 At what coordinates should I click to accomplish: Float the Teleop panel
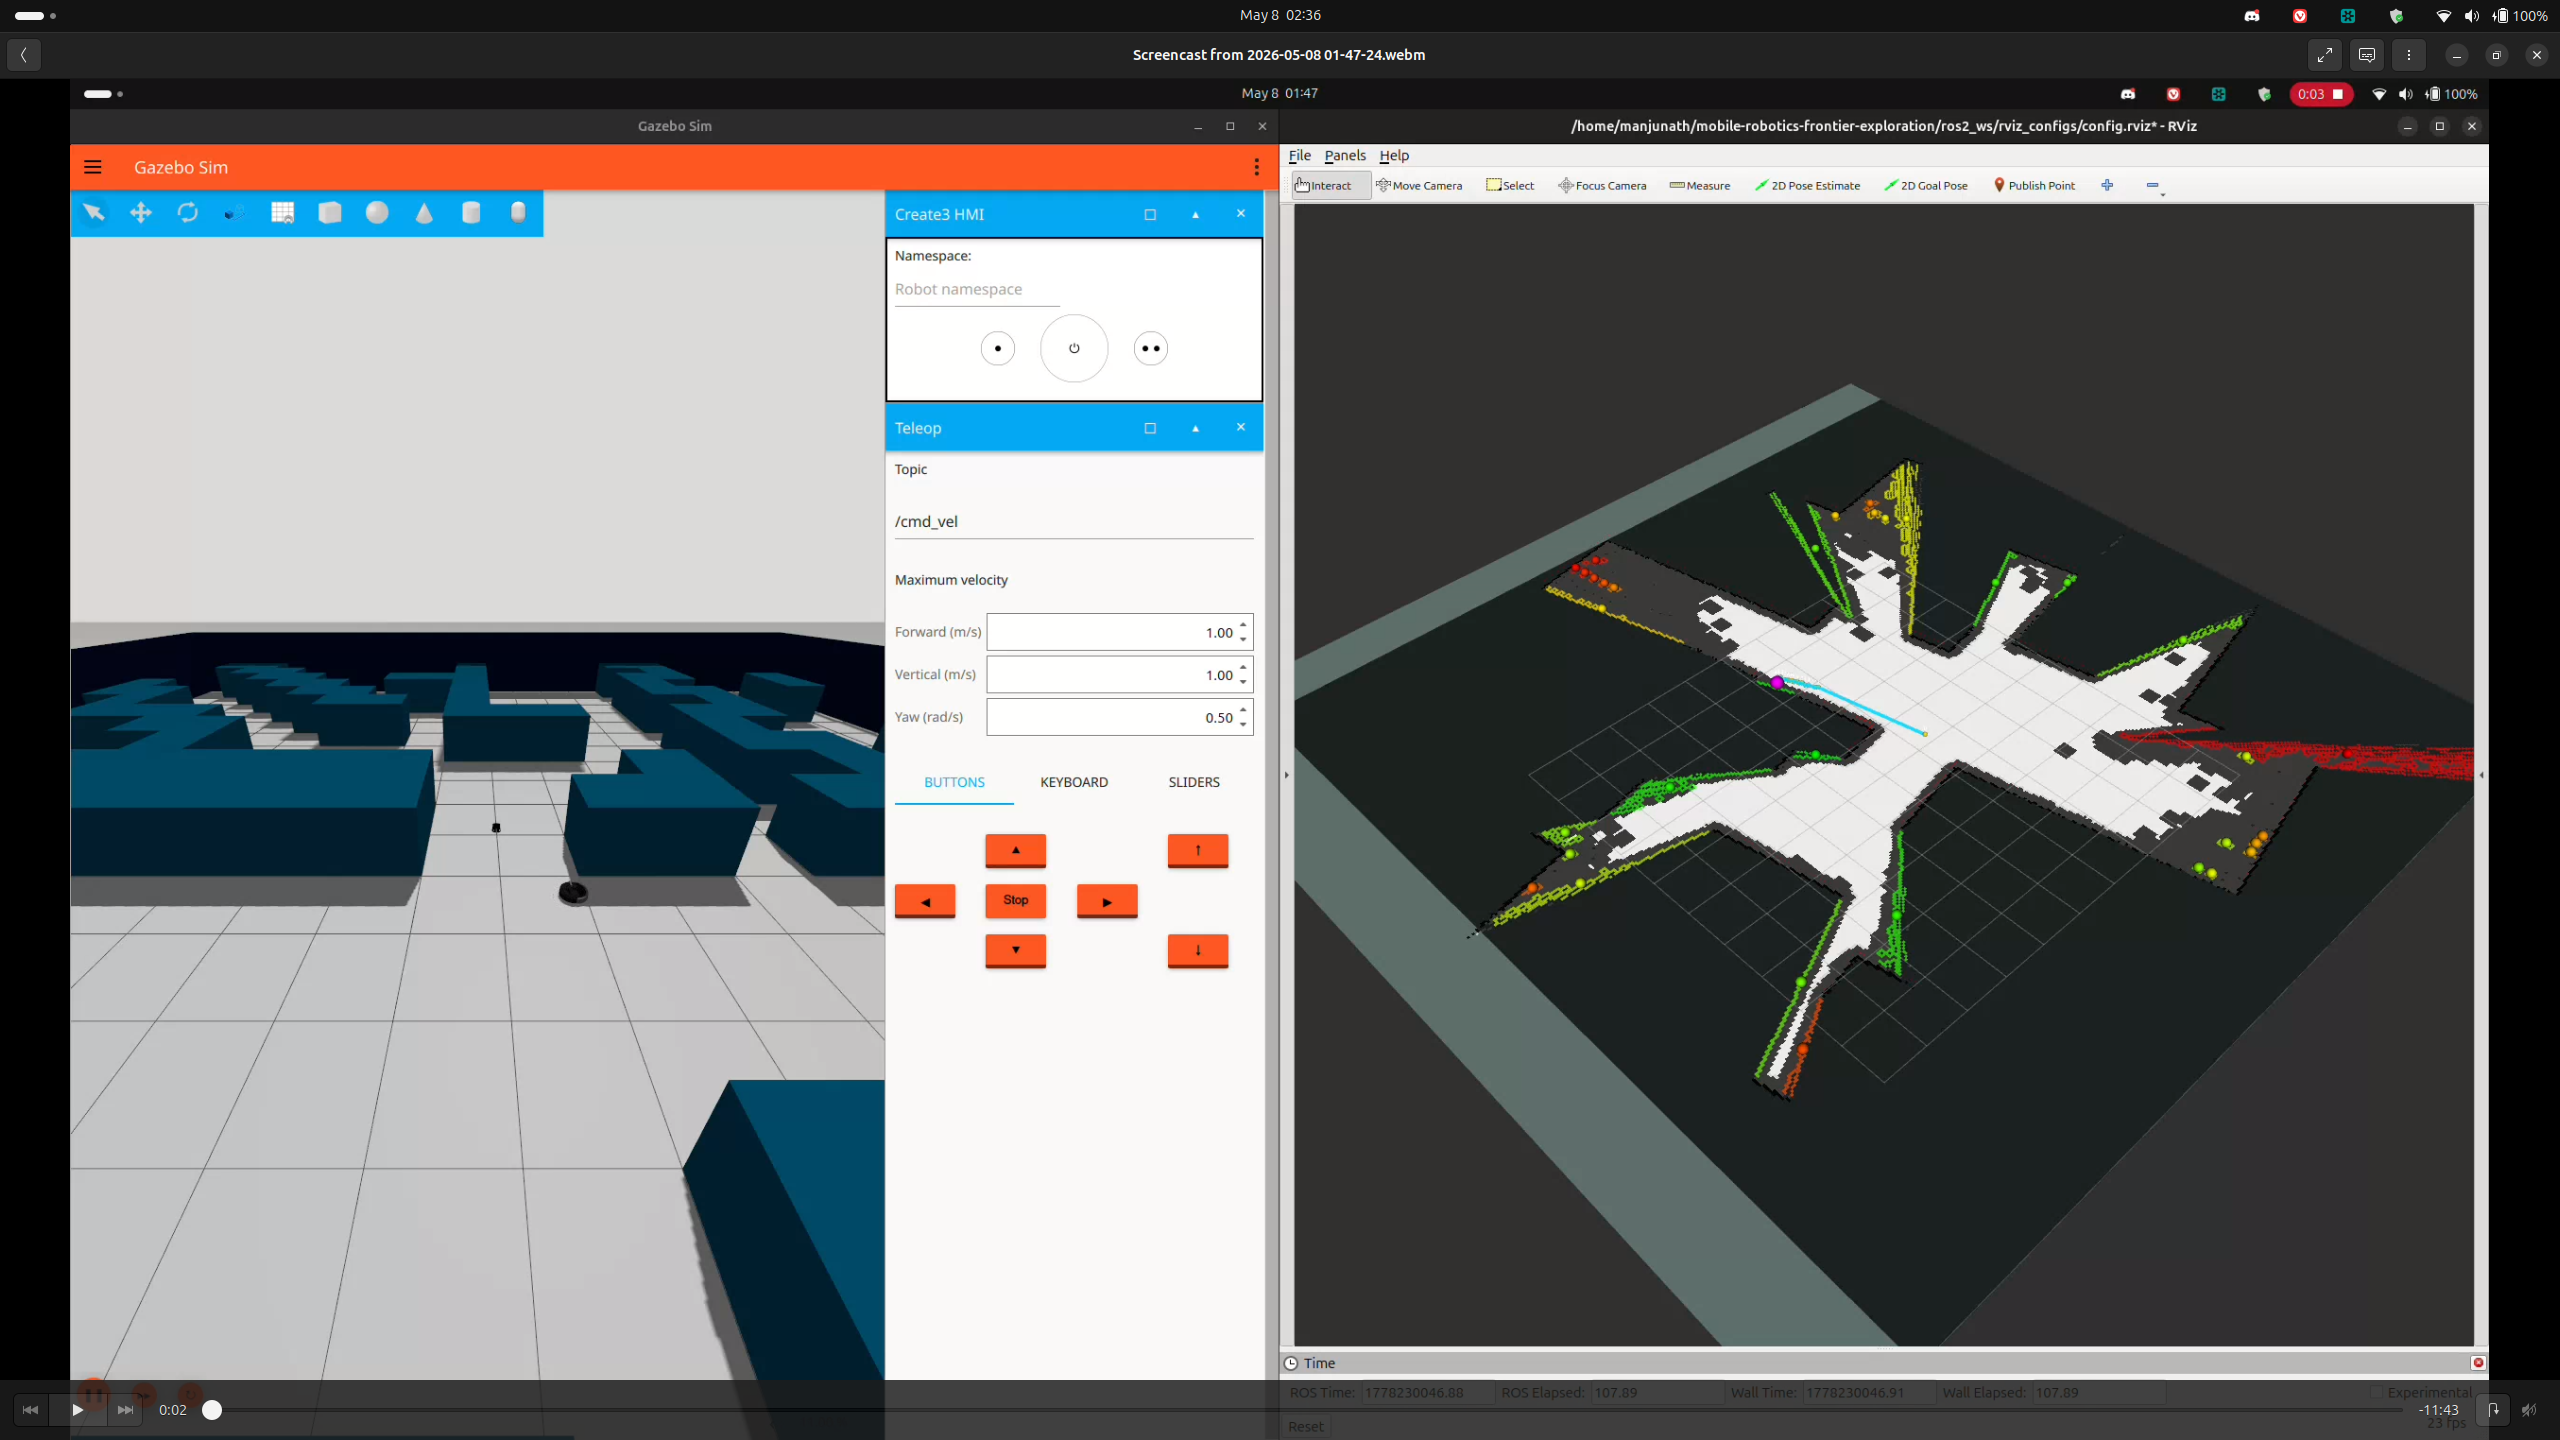point(1150,428)
